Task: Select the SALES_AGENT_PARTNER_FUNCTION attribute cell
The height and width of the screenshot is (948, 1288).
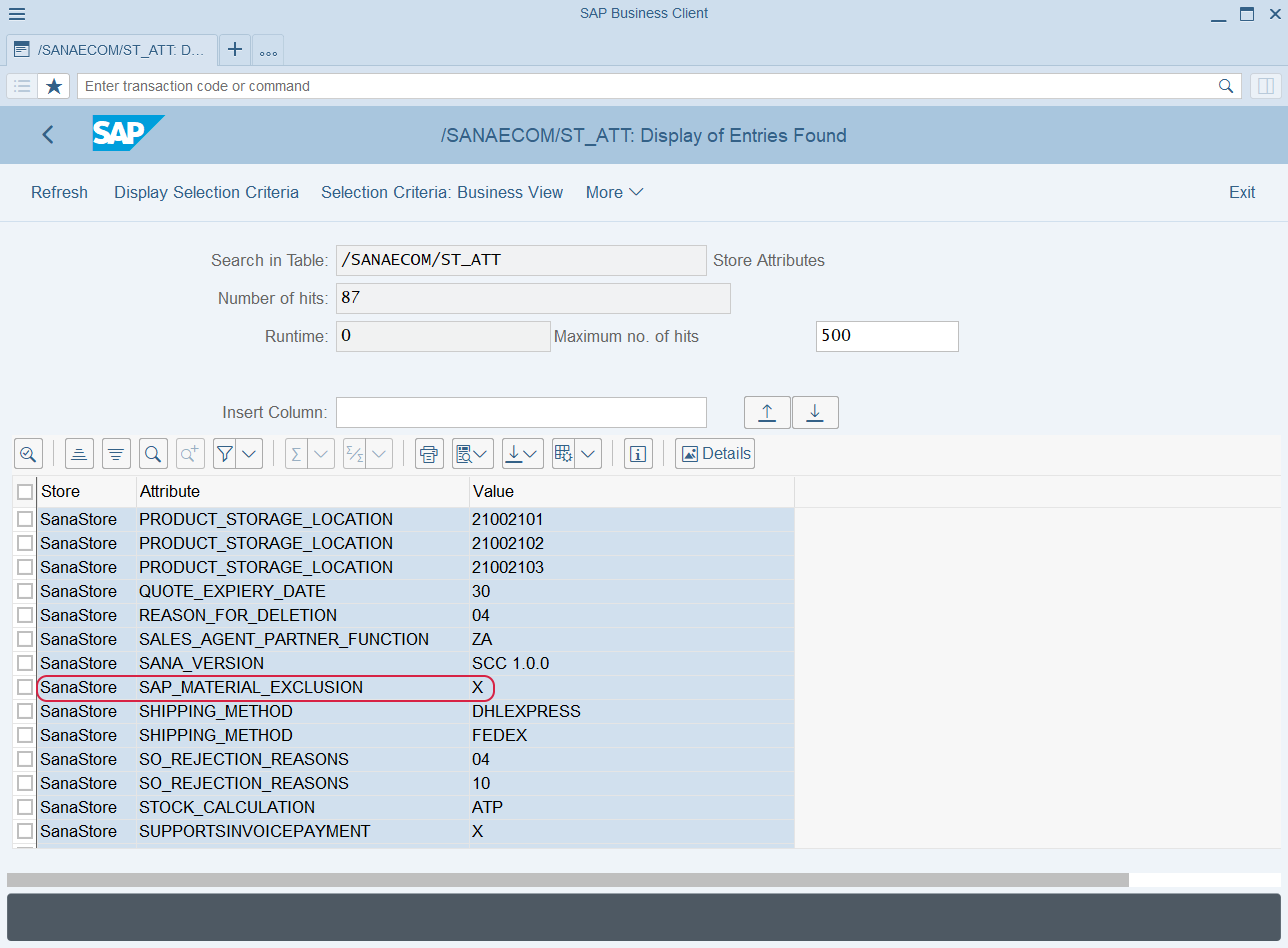Action: (303, 639)
